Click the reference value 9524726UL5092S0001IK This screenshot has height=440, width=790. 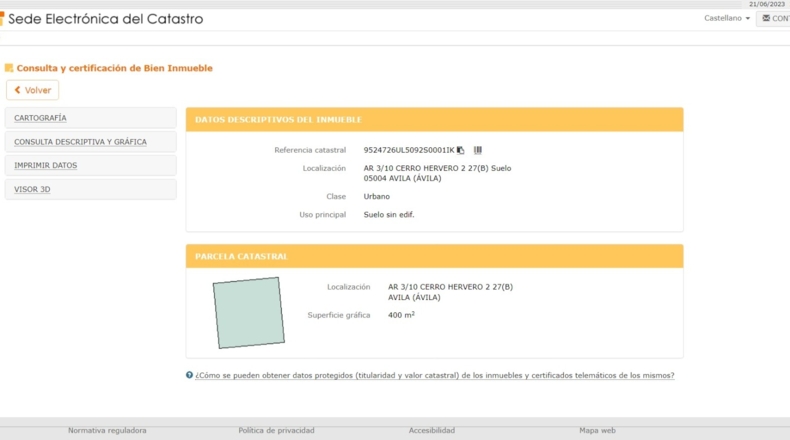409,150
